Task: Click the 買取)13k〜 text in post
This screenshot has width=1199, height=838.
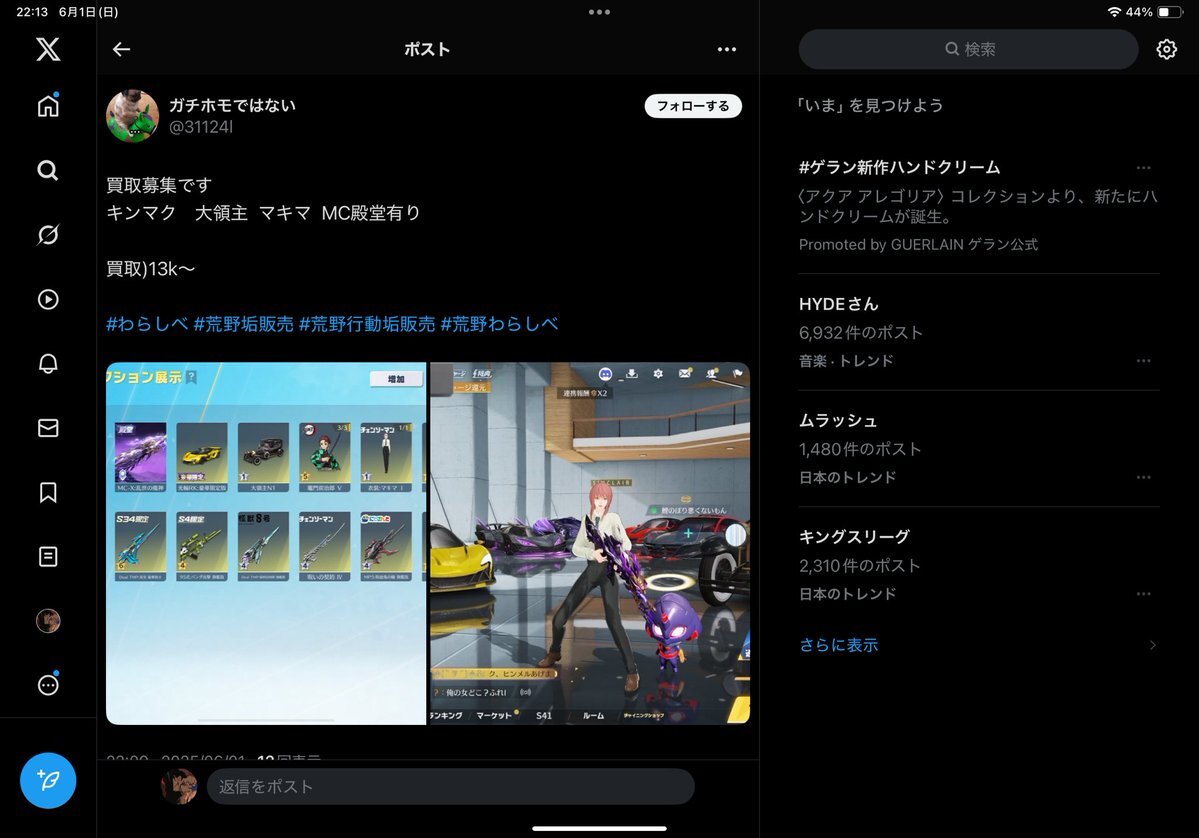Action: point(151,269)
